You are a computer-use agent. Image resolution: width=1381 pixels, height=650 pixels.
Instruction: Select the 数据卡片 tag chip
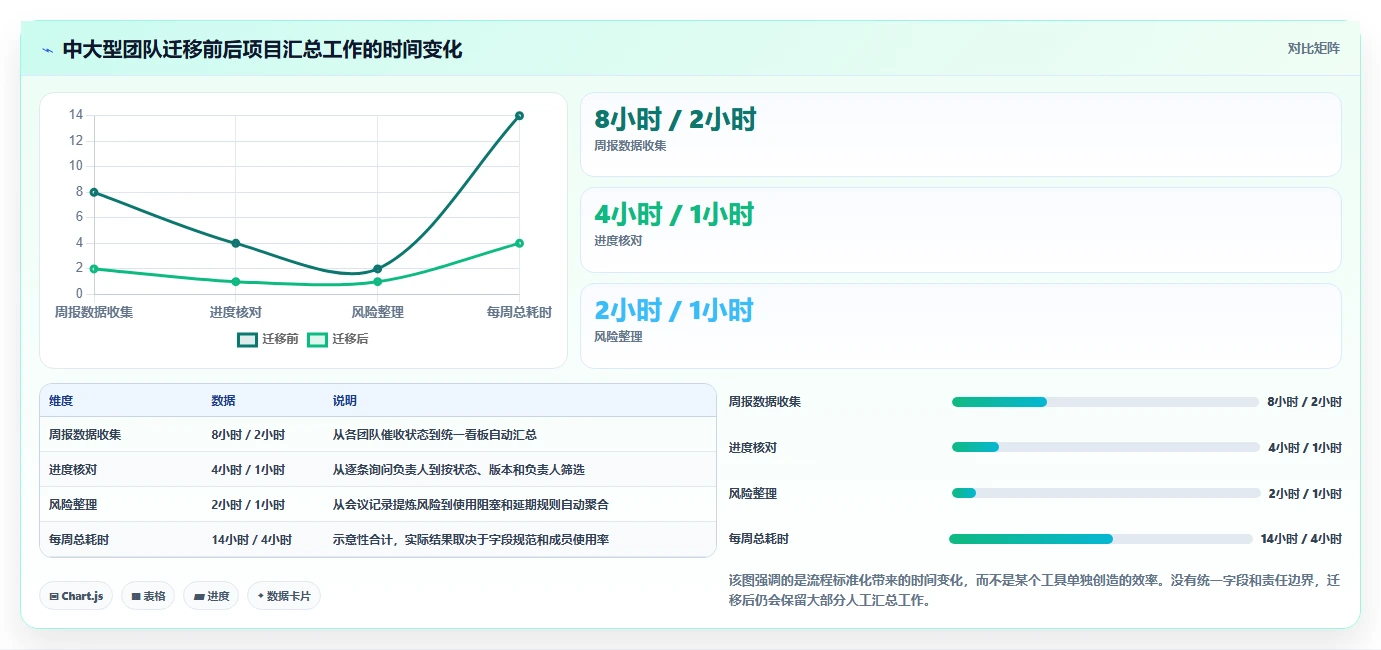[x=284, y=596]
